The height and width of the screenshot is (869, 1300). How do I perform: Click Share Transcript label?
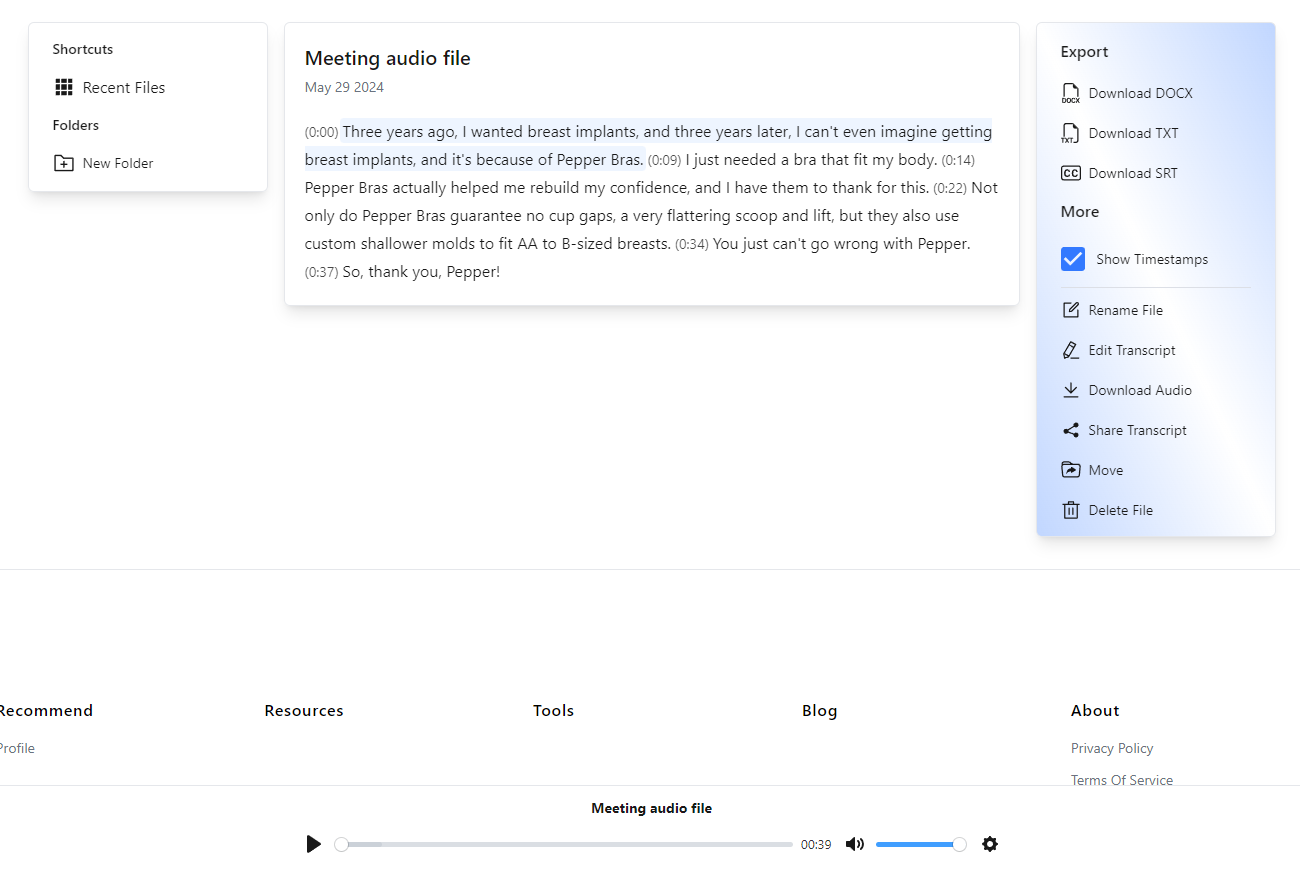pyautogui.click(x=1138, y=430)
